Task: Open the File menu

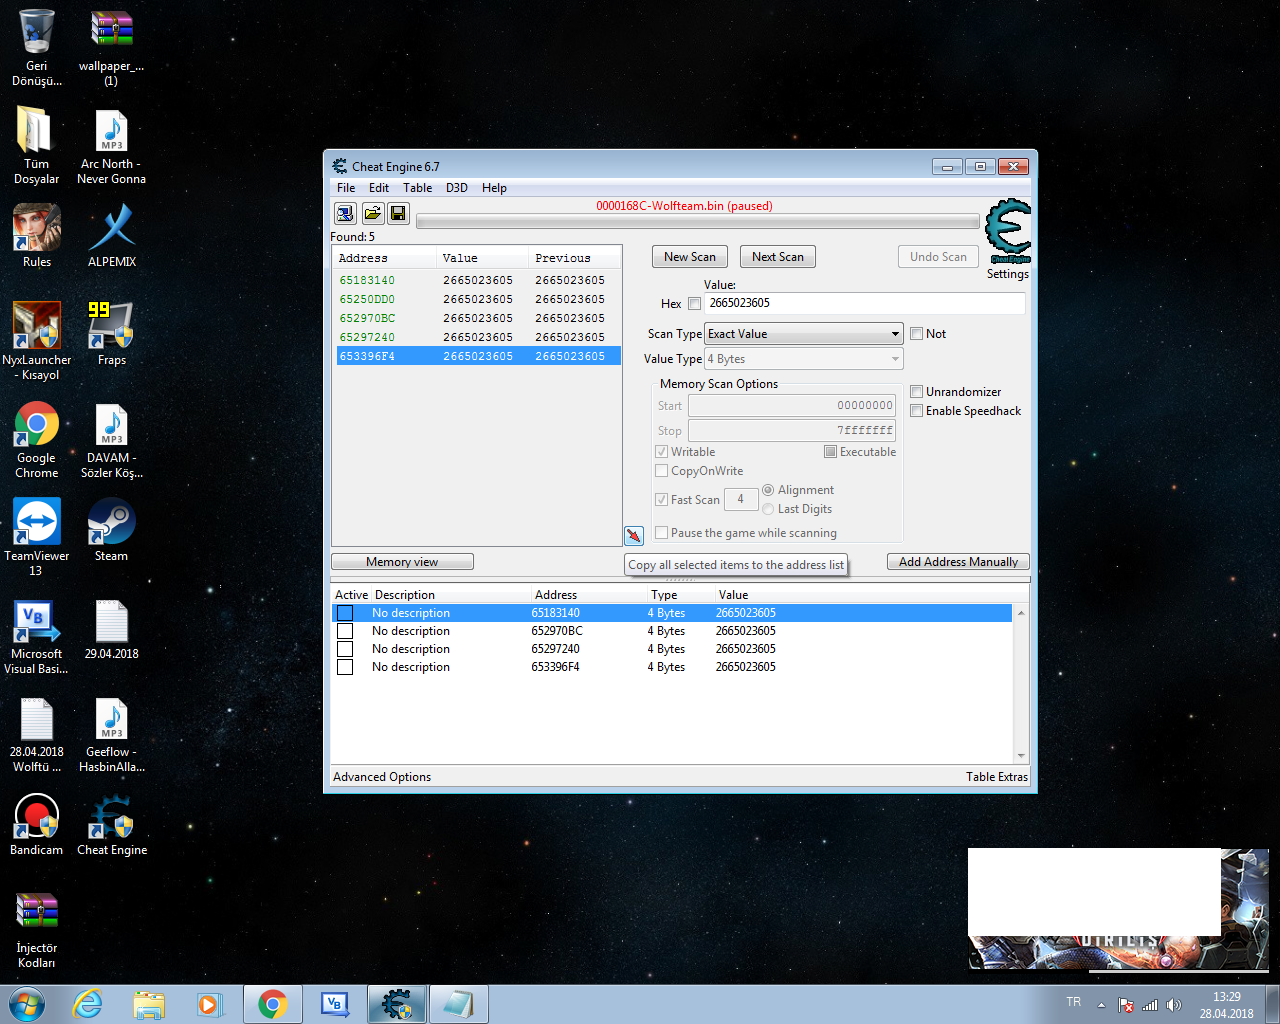Action: [x=346, y=188]
